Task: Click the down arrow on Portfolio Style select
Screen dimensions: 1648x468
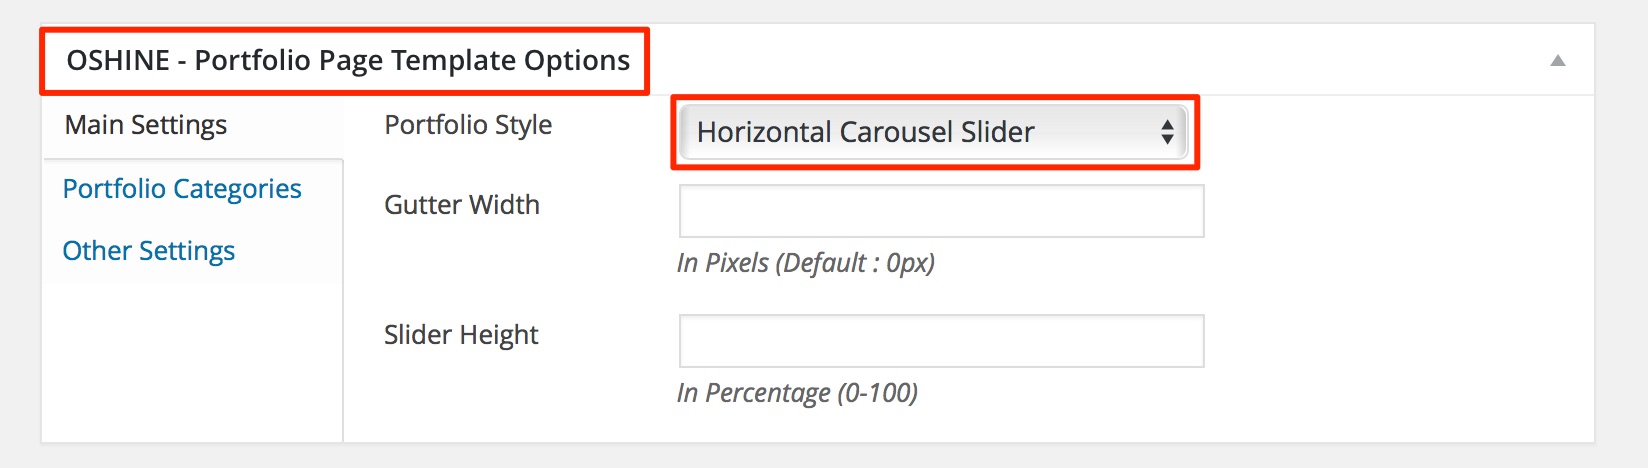Action: 1166,140
